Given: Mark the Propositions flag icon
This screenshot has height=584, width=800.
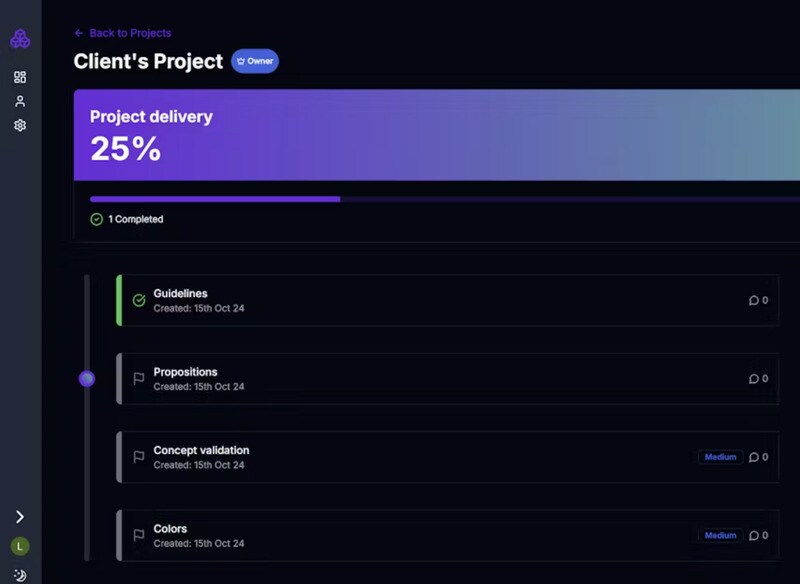Looking at the screenshot, I should click(139, 379).
